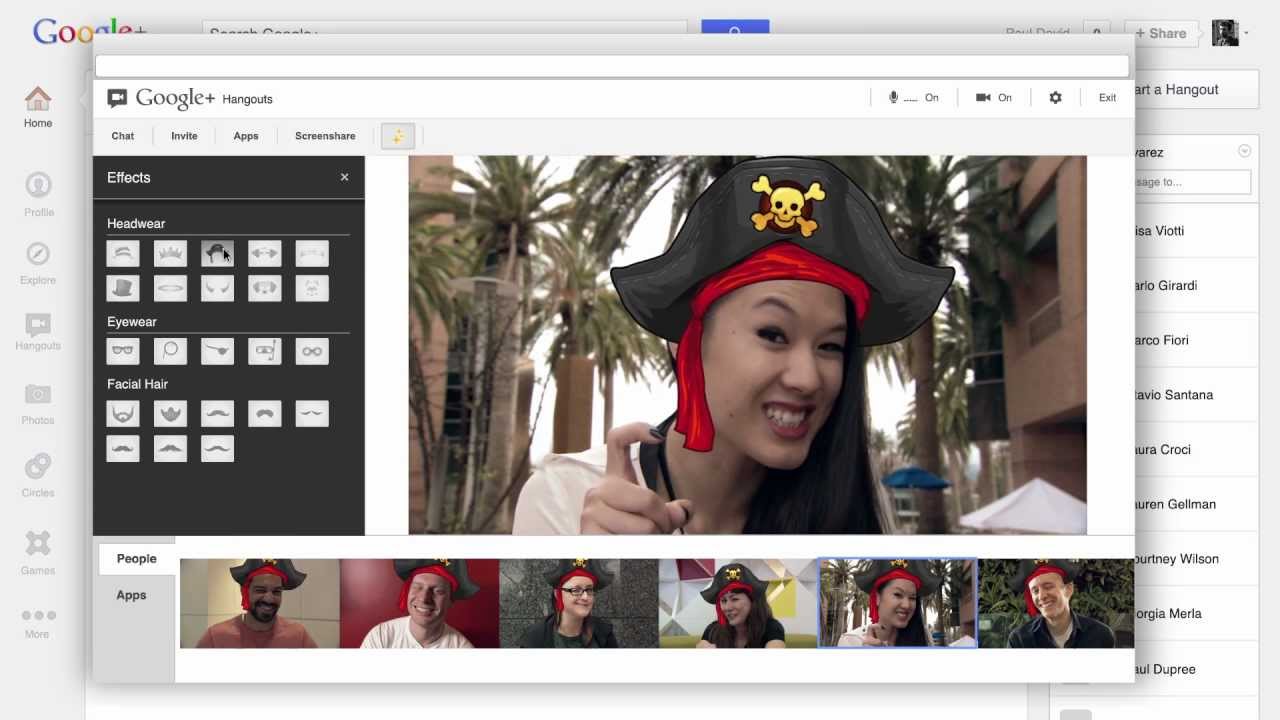Exit the Hangout
Screen dimensions: 1280x720
tap(1107, 98)
